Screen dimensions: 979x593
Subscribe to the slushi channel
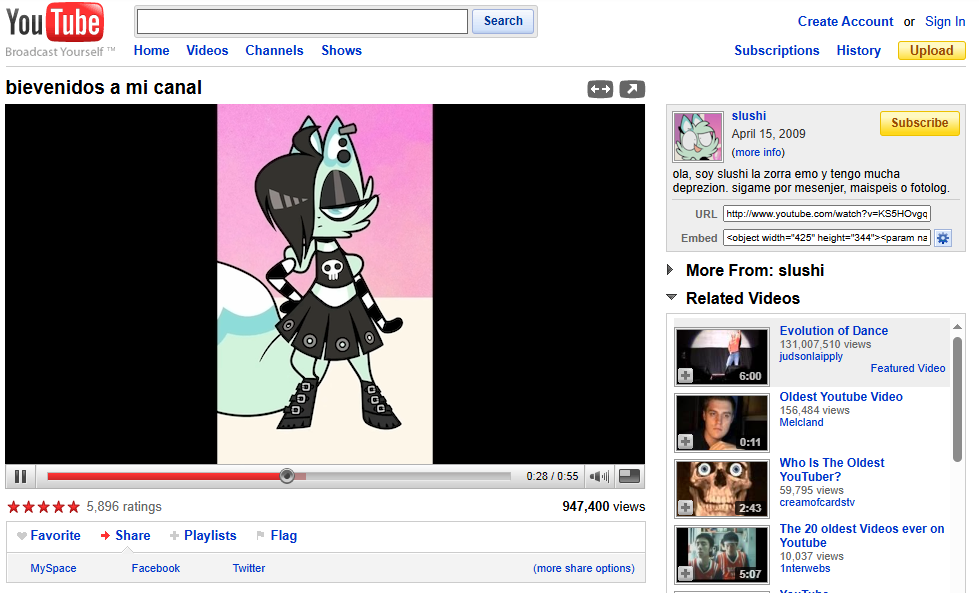coord(919,123)
